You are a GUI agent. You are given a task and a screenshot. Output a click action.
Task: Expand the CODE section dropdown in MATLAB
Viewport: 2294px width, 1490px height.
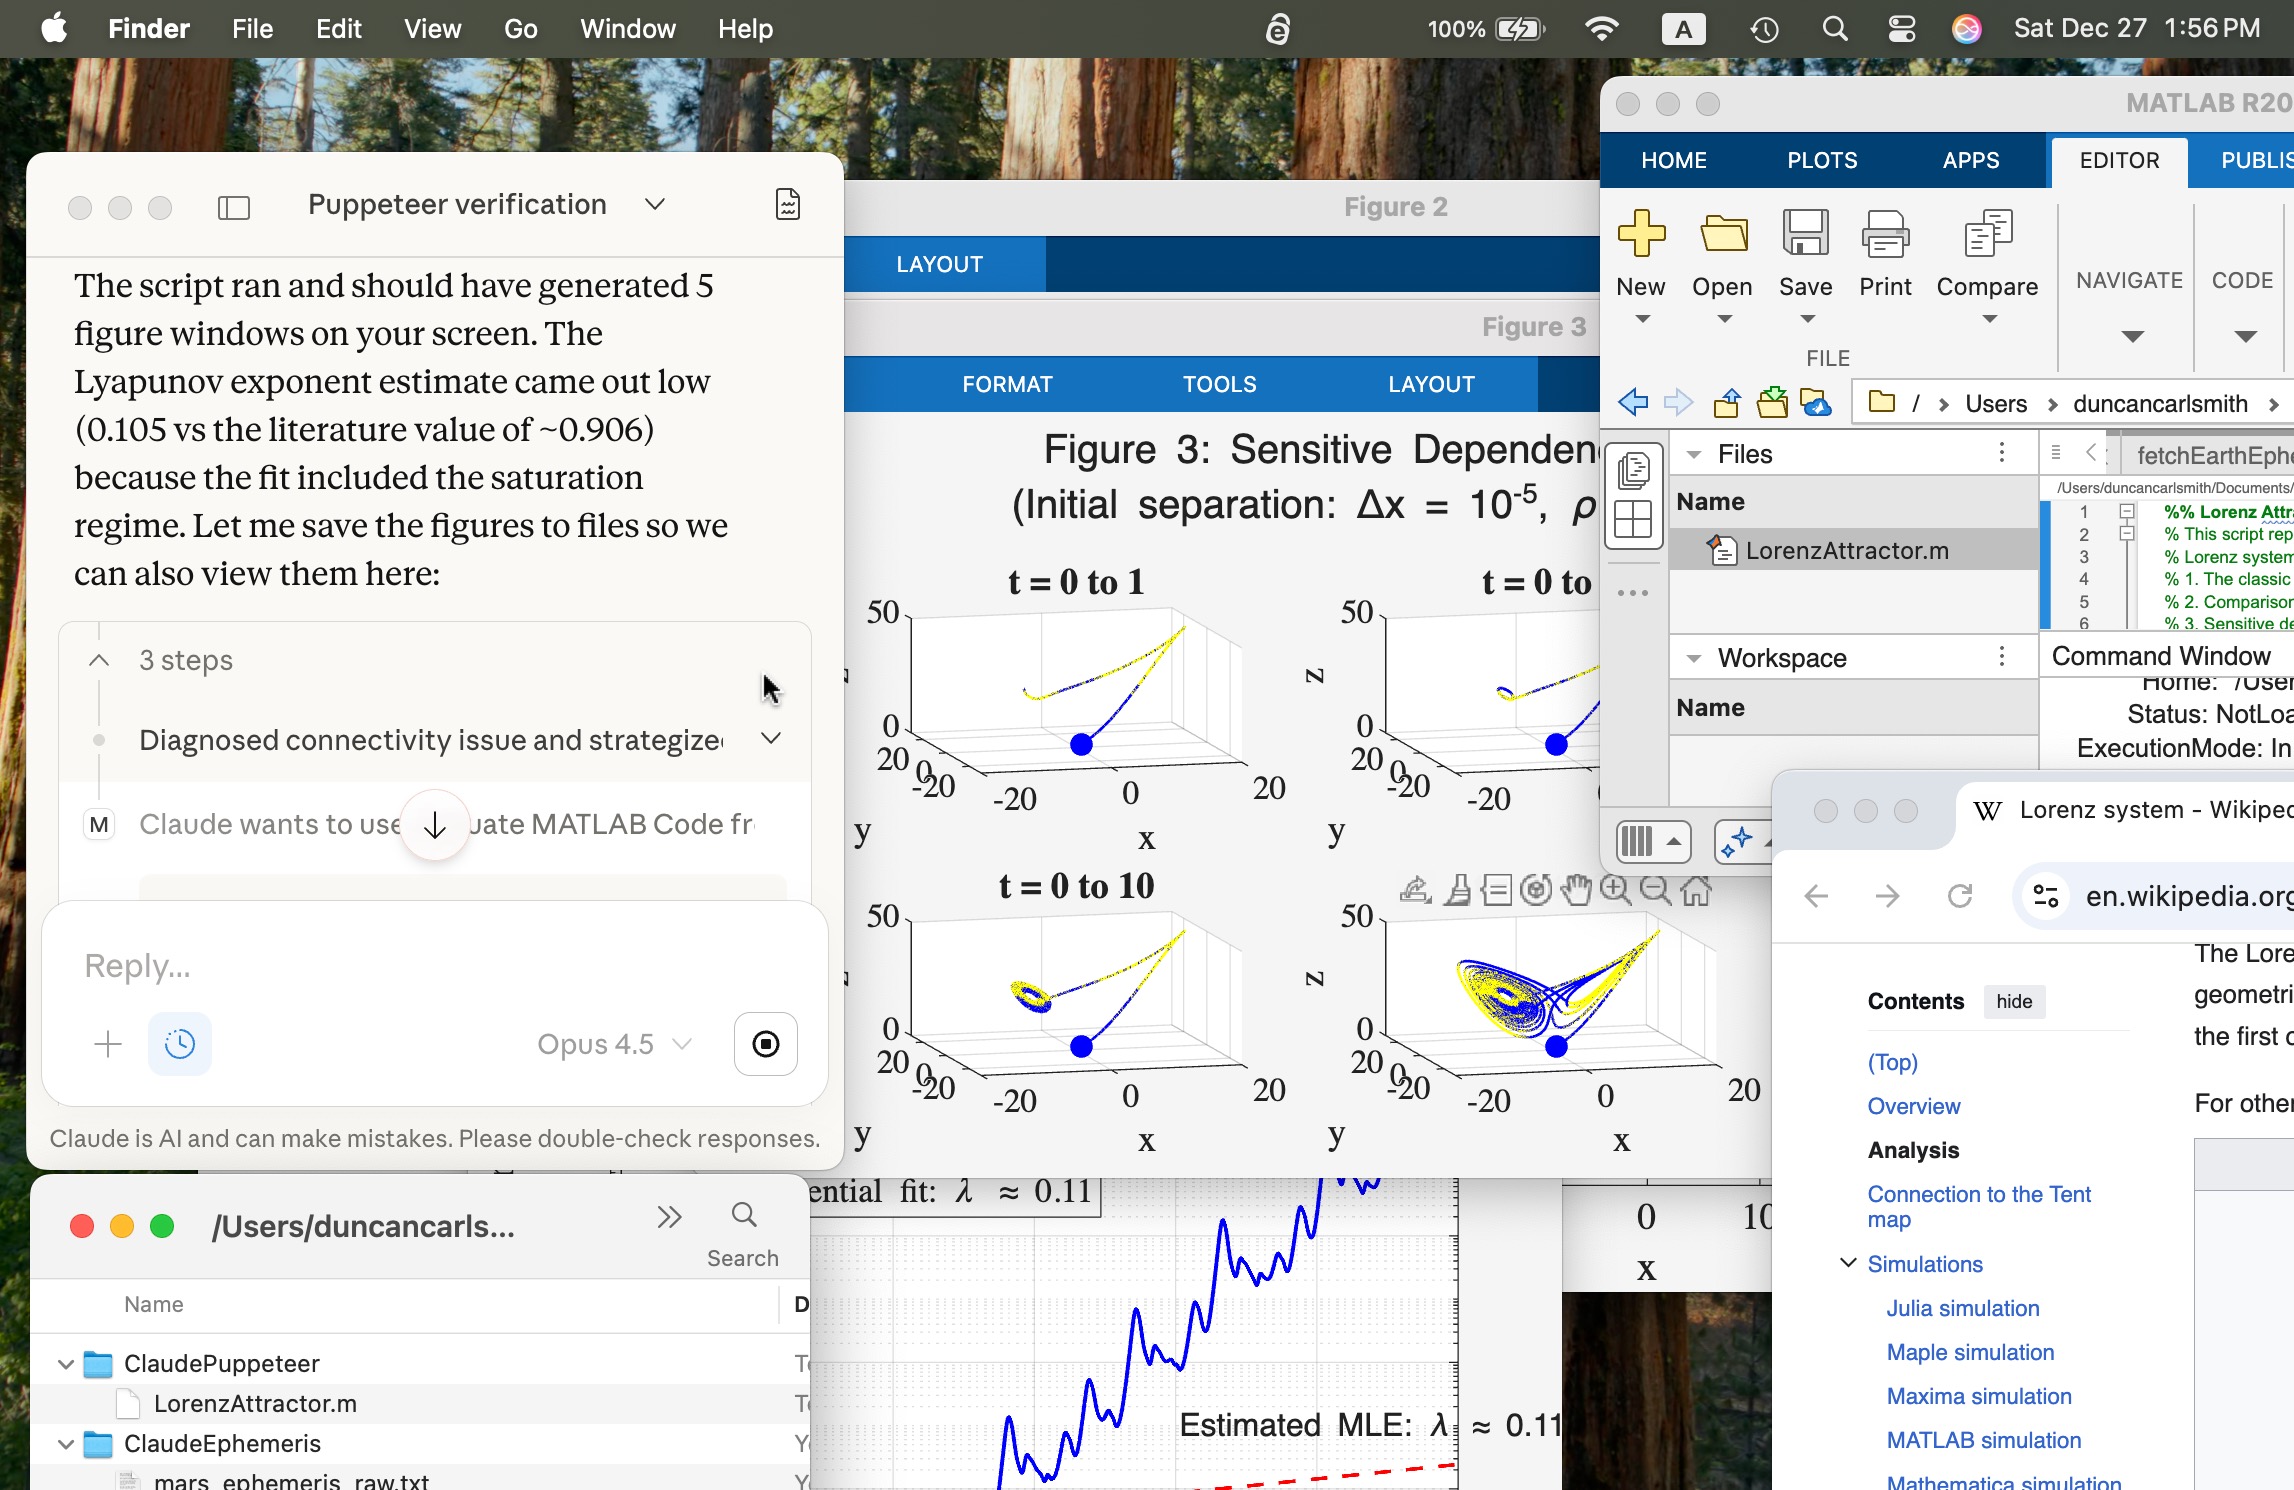[x=2245, y=336]
